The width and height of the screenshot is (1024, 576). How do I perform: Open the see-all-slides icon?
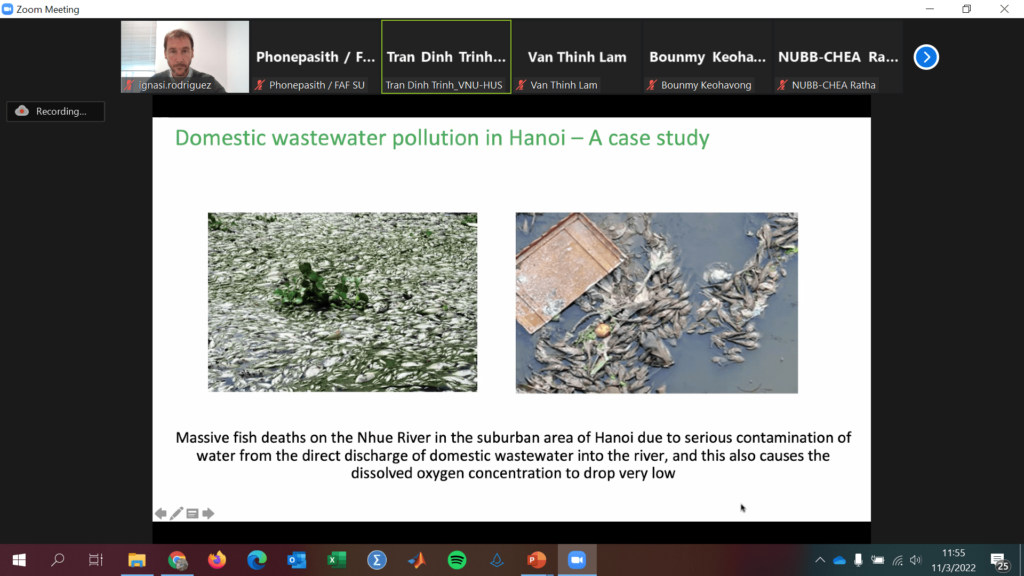(192, 513)
